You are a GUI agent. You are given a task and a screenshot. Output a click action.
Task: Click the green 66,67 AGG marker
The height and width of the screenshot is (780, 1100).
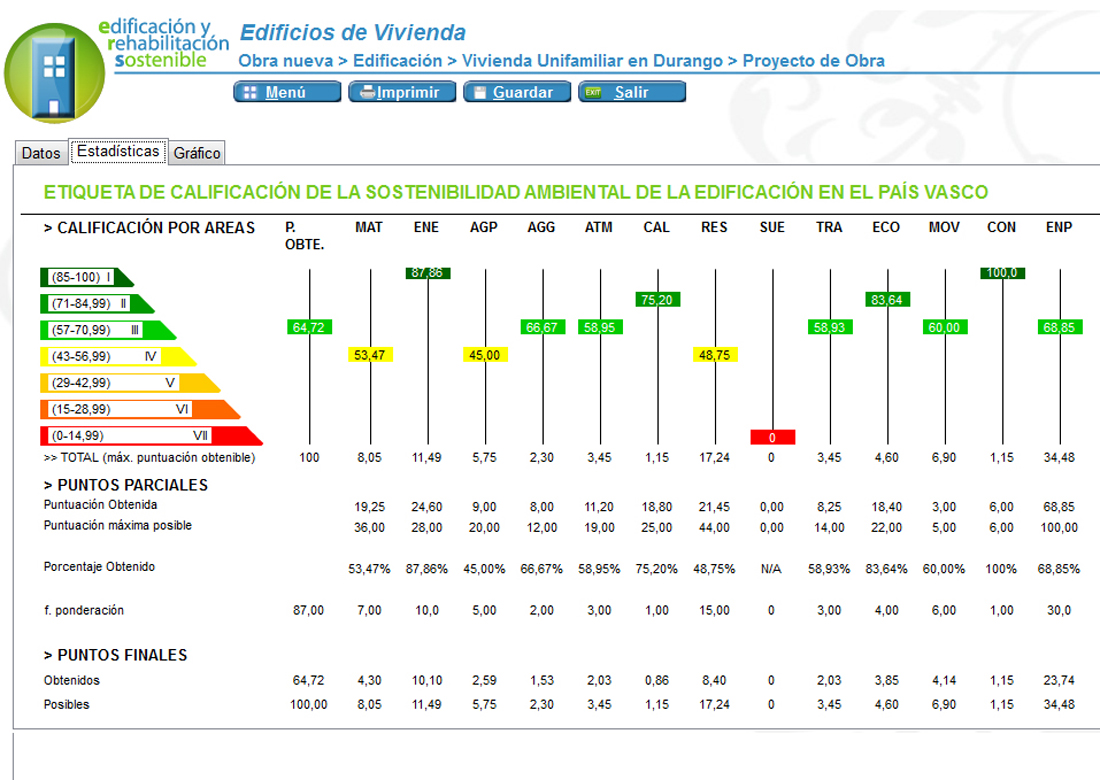point(542,328)
